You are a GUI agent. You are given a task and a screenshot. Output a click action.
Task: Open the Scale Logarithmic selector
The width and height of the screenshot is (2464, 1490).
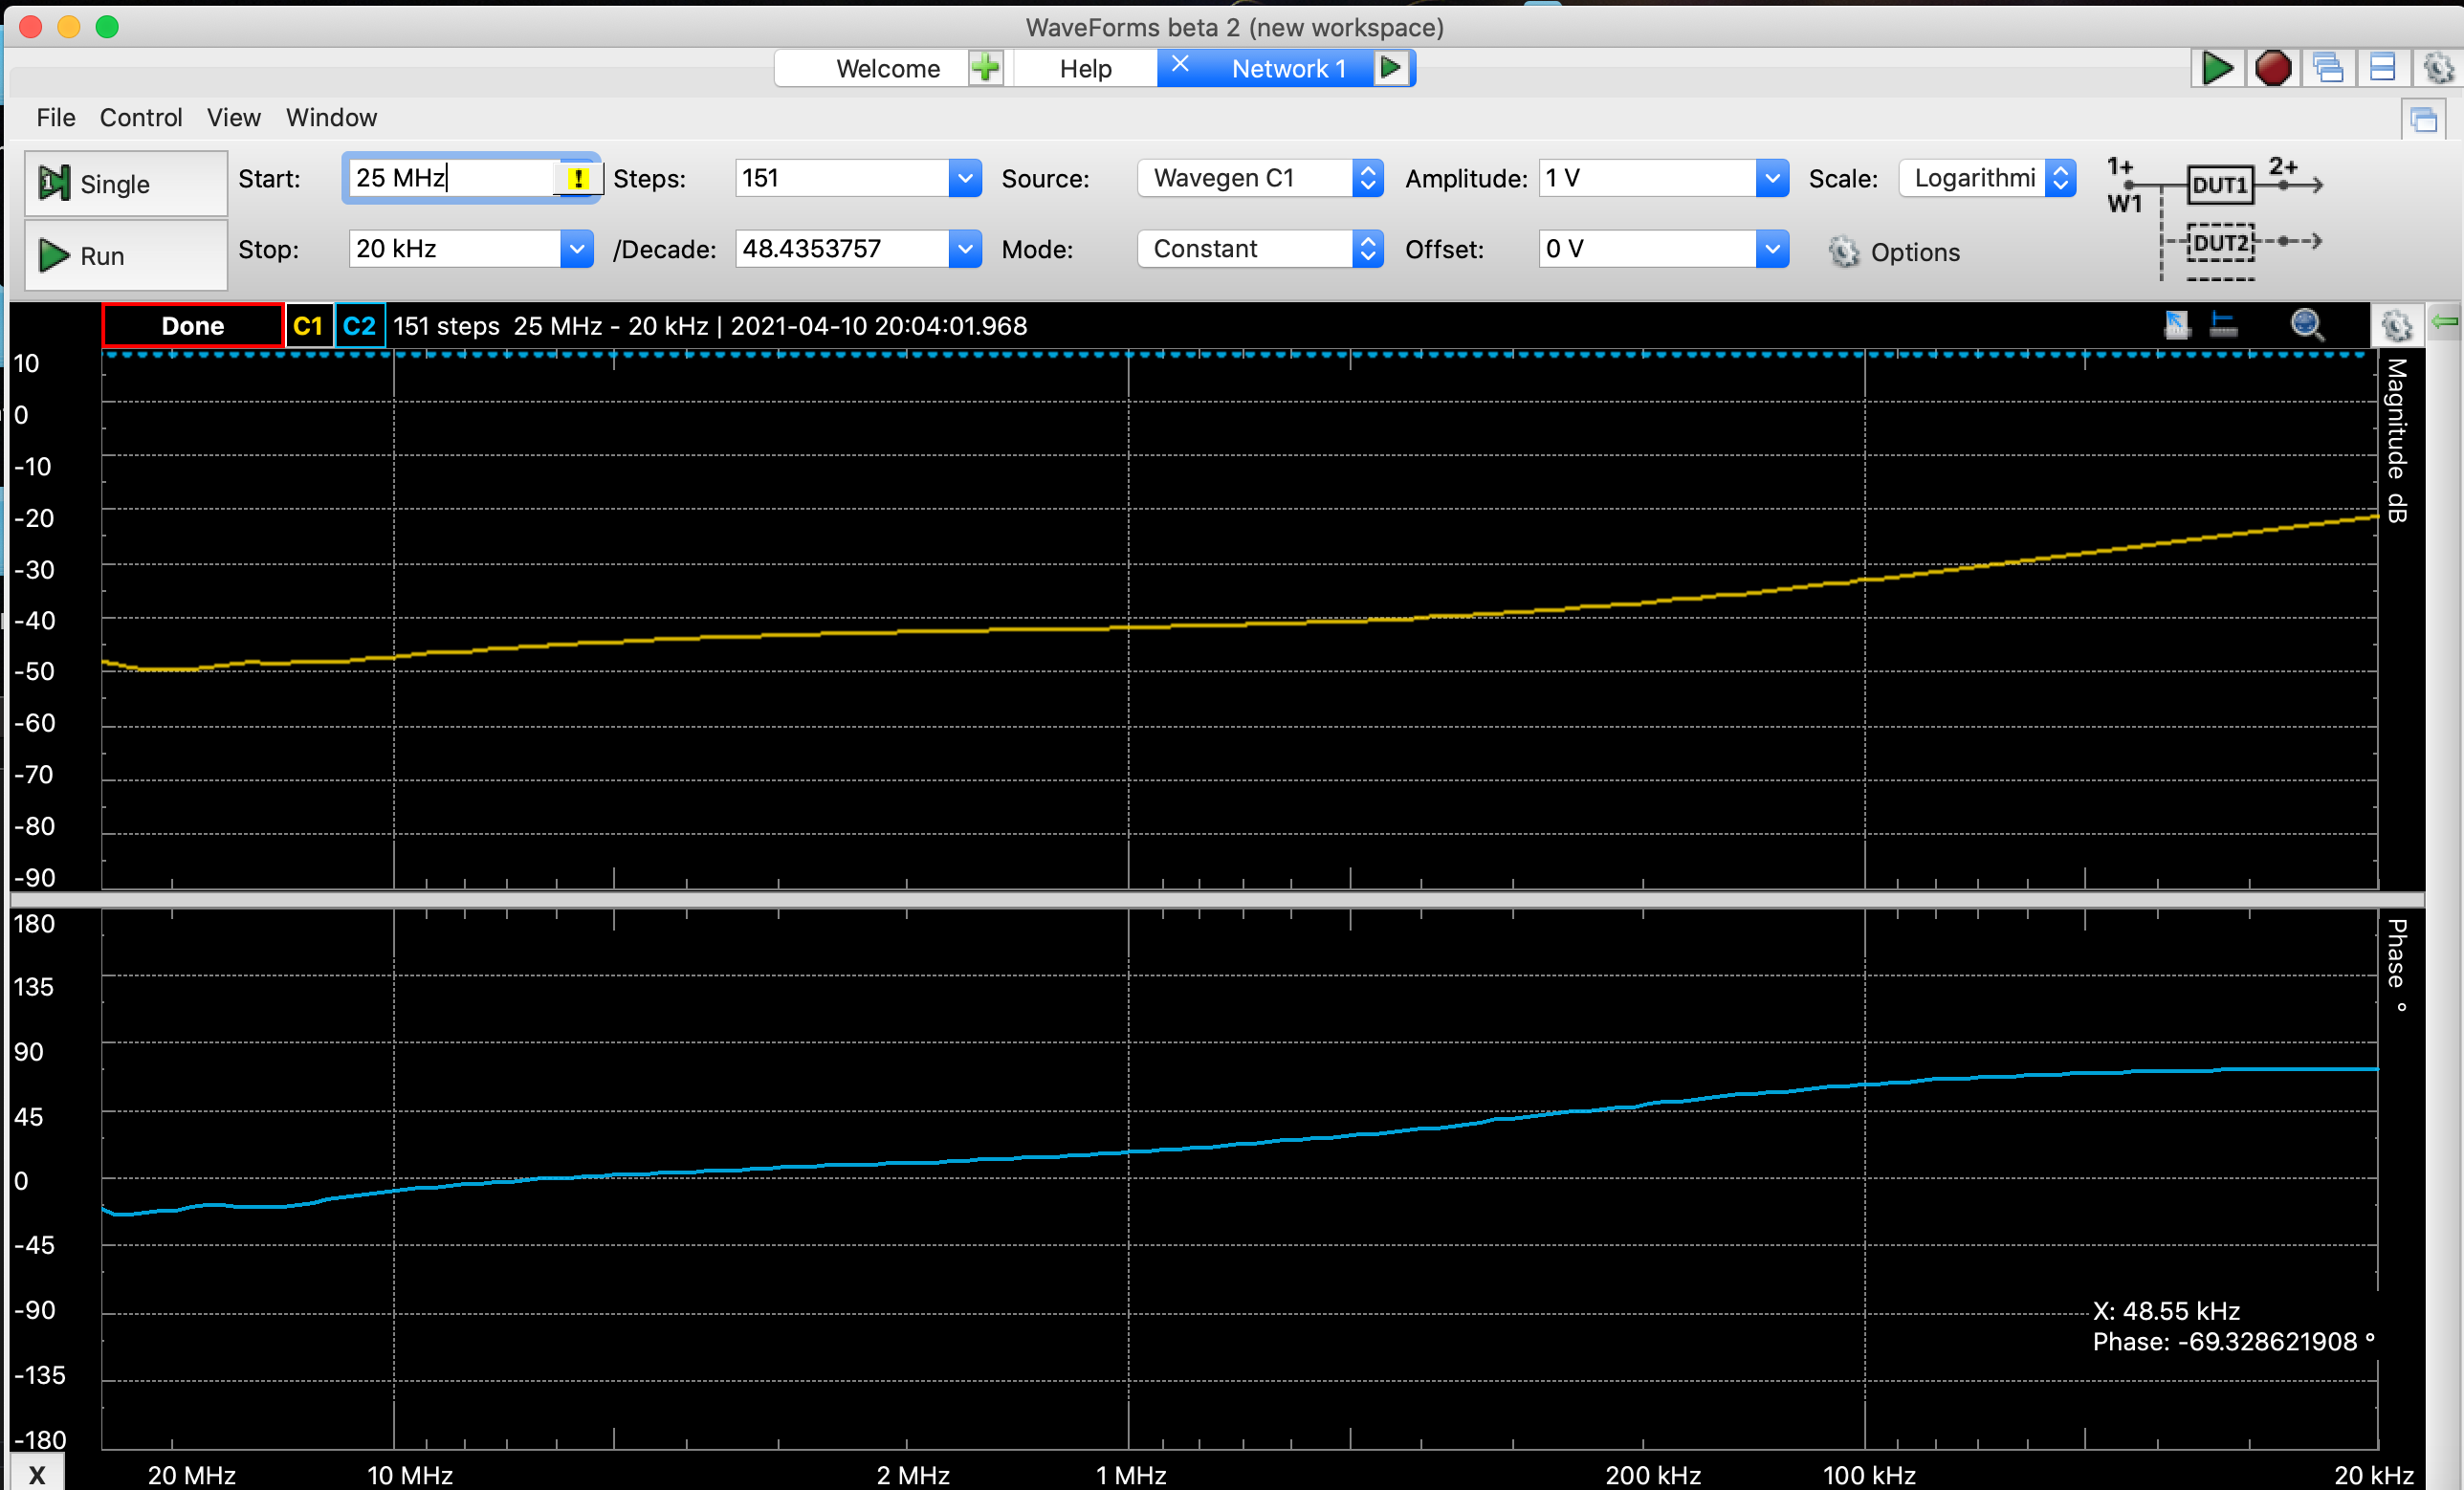[1987, 178]
